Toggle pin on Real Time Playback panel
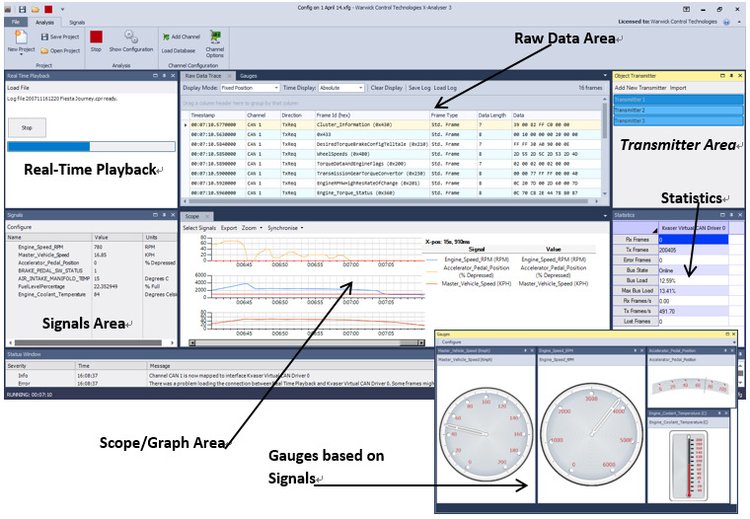Image resolution: width=750 pixels, height=519 pixels. click(163, 75)
